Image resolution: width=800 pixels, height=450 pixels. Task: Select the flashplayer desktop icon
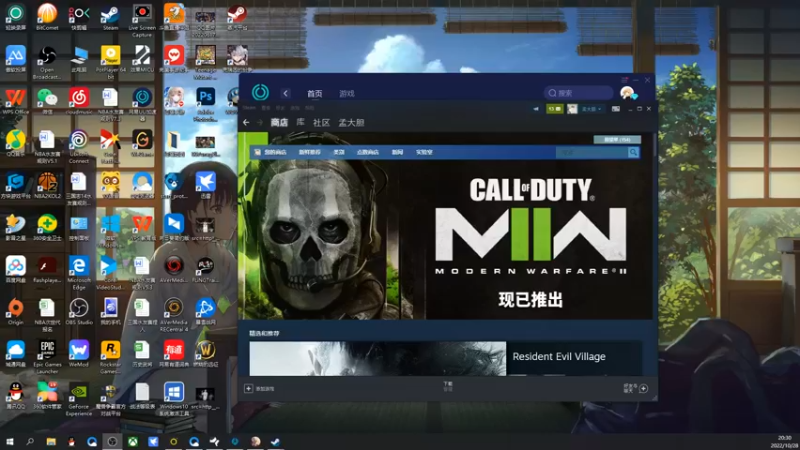coord(47,269)
